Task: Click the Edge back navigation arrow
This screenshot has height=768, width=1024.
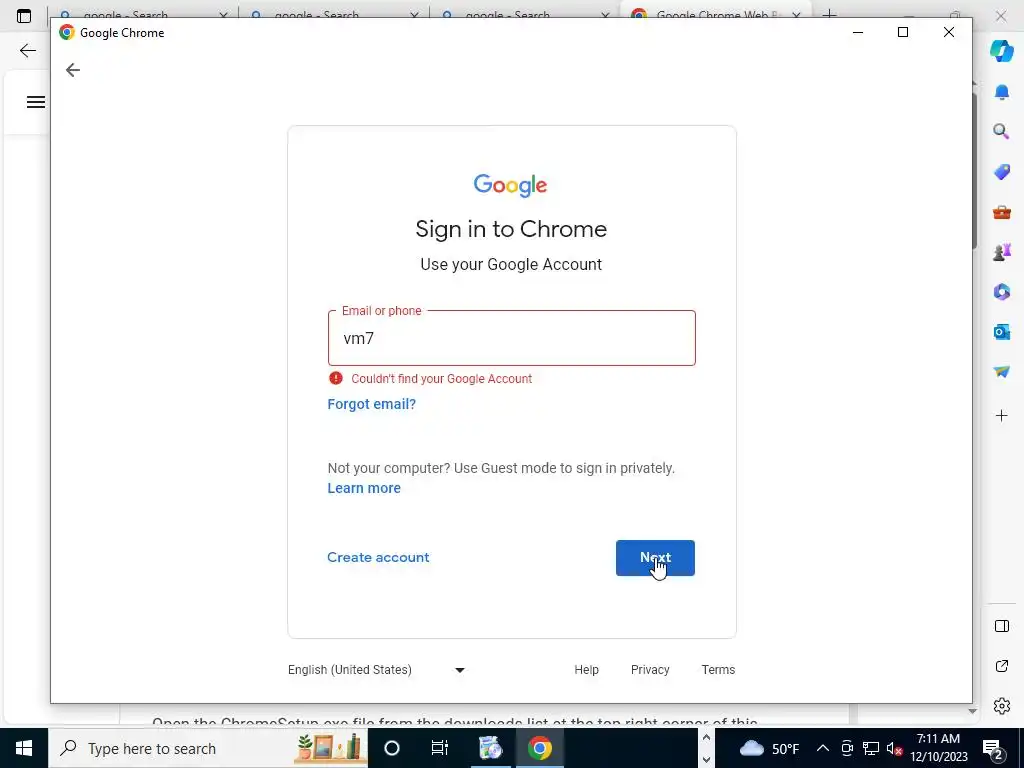Action: (27, 50)
